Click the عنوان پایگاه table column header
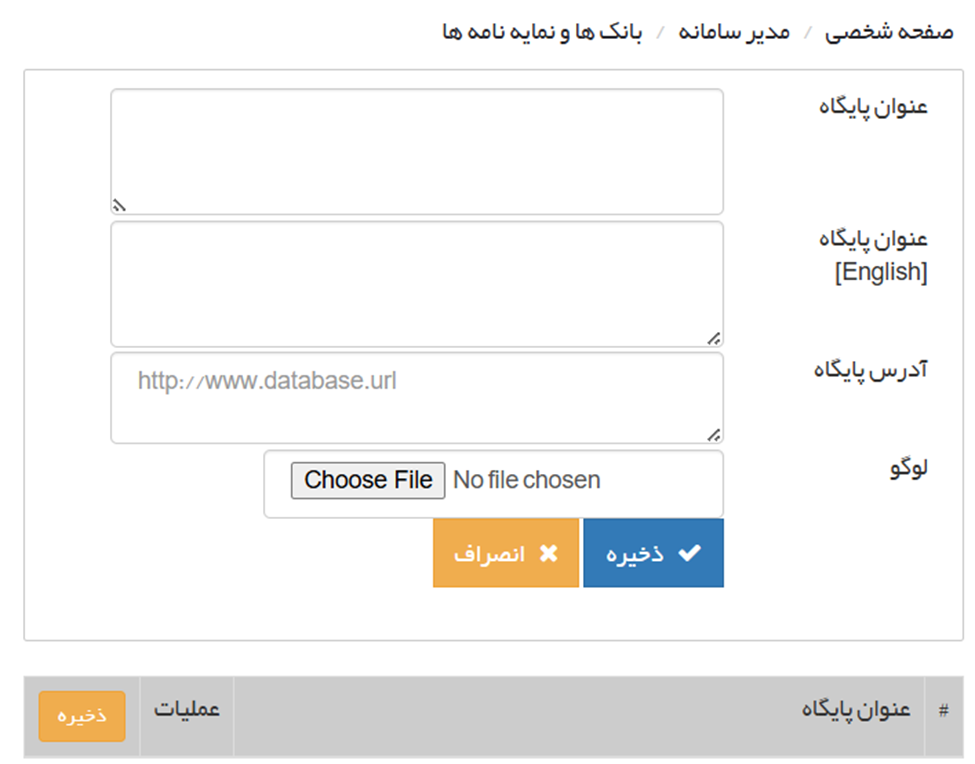 point(856,710)
